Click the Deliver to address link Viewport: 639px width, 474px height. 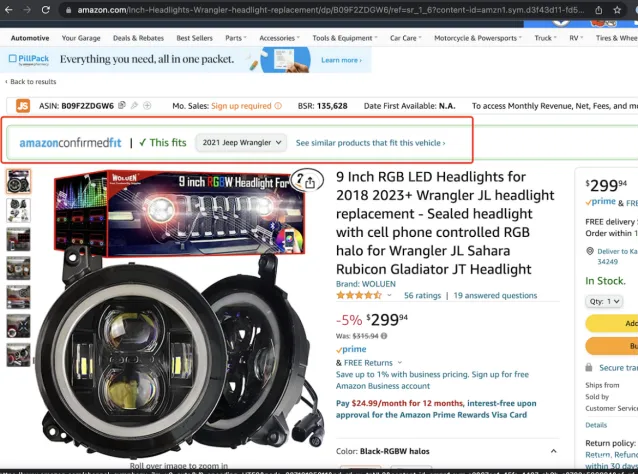[617, 256]
